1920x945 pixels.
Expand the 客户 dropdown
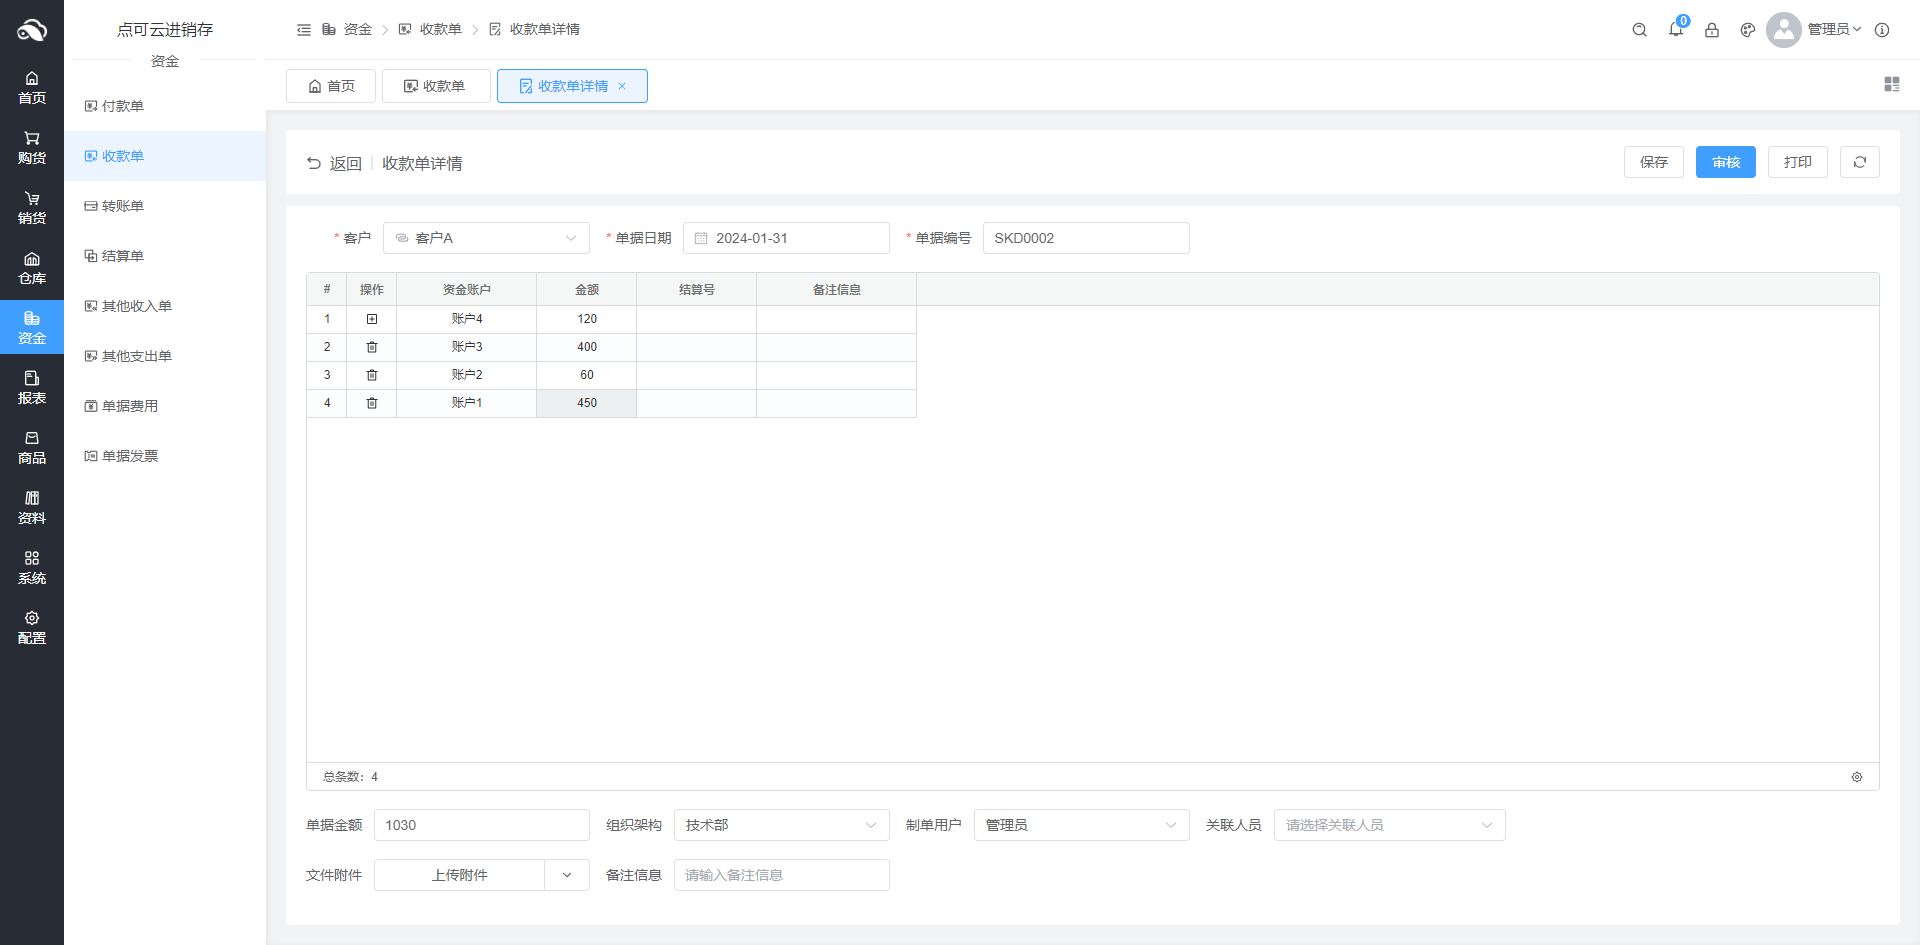486,238
